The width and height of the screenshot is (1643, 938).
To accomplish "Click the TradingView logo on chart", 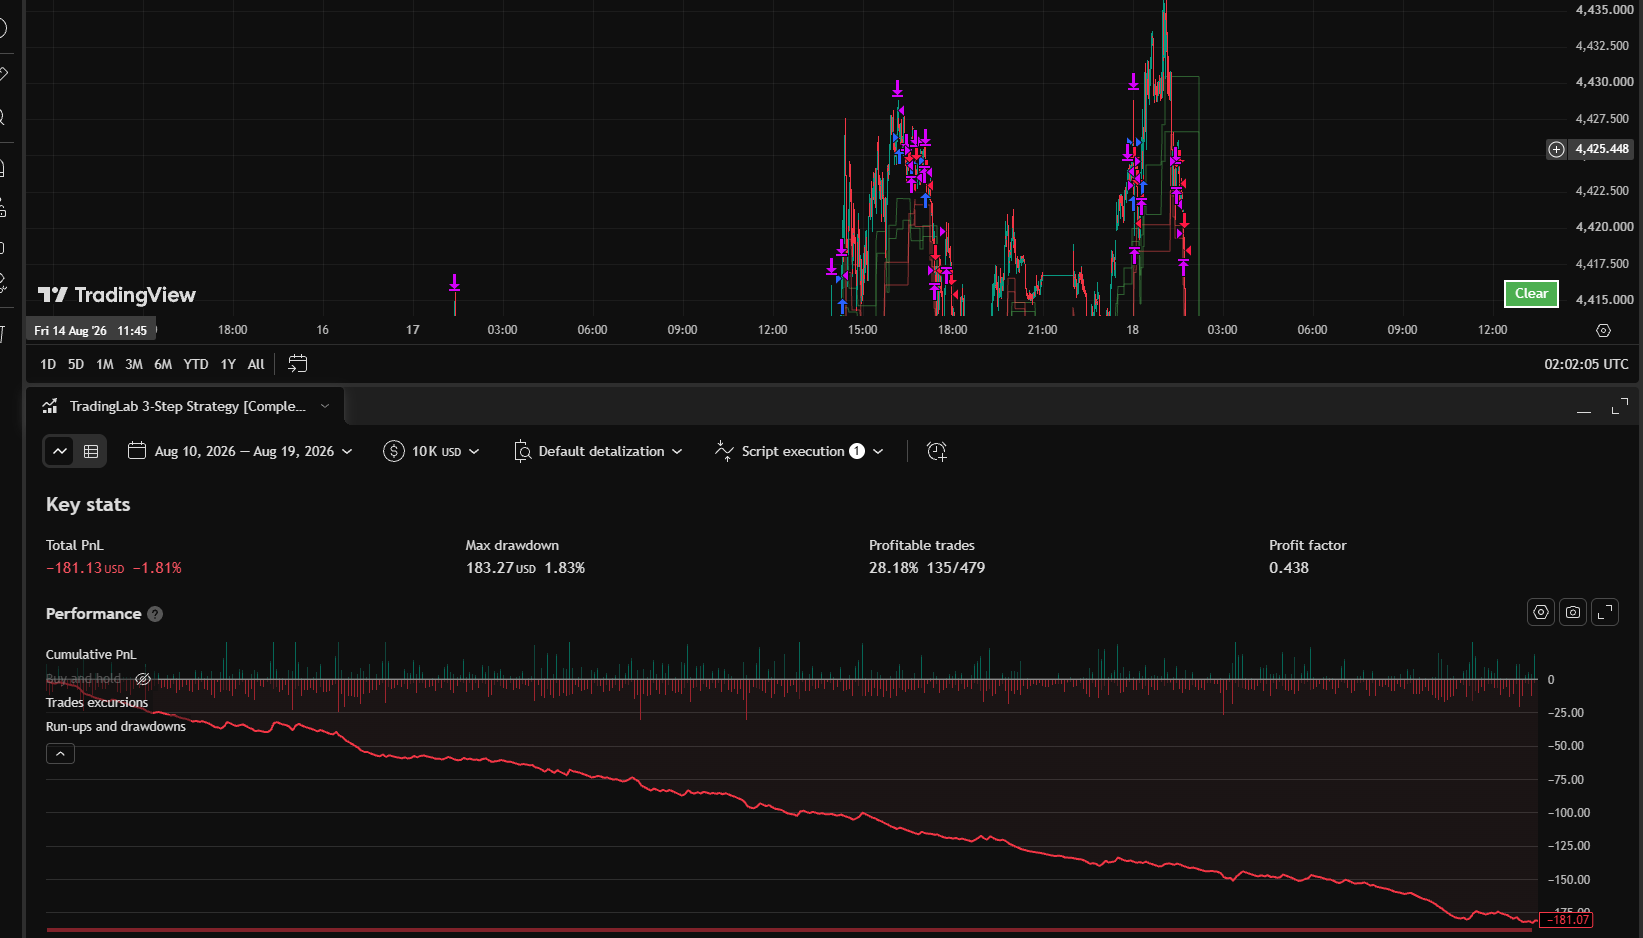I will click(x=117, y=295).
